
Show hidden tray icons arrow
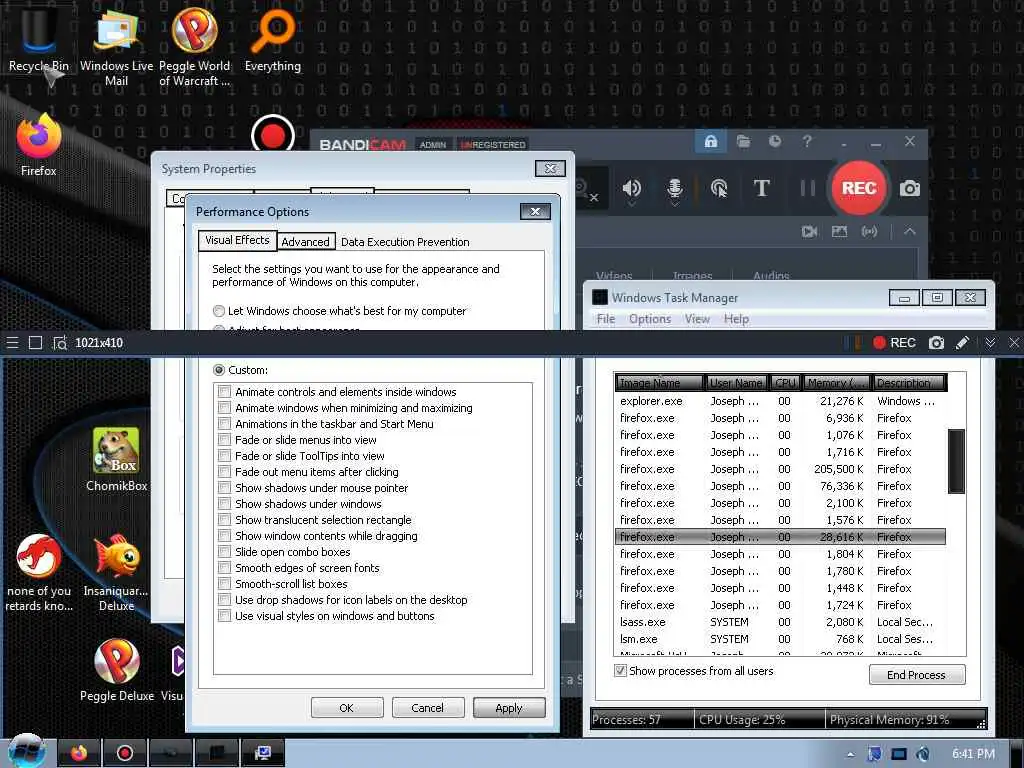(850, 754)
